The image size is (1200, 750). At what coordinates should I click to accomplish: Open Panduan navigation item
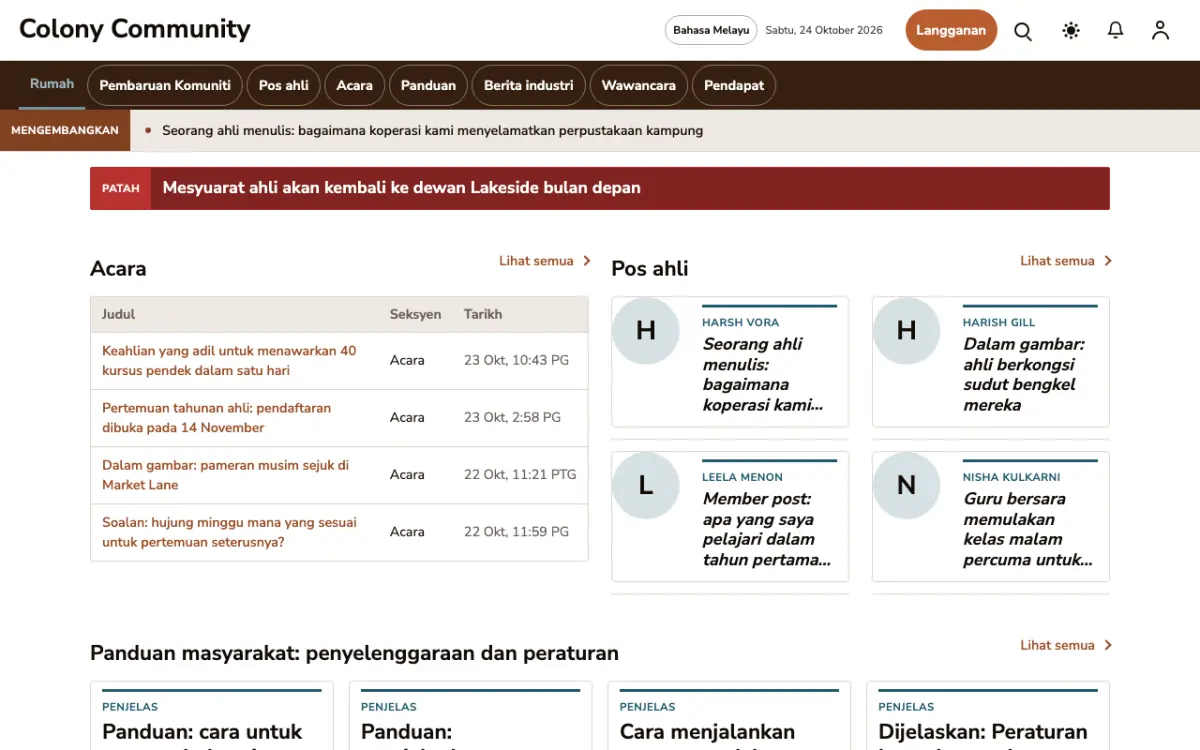tap(428, 85)
